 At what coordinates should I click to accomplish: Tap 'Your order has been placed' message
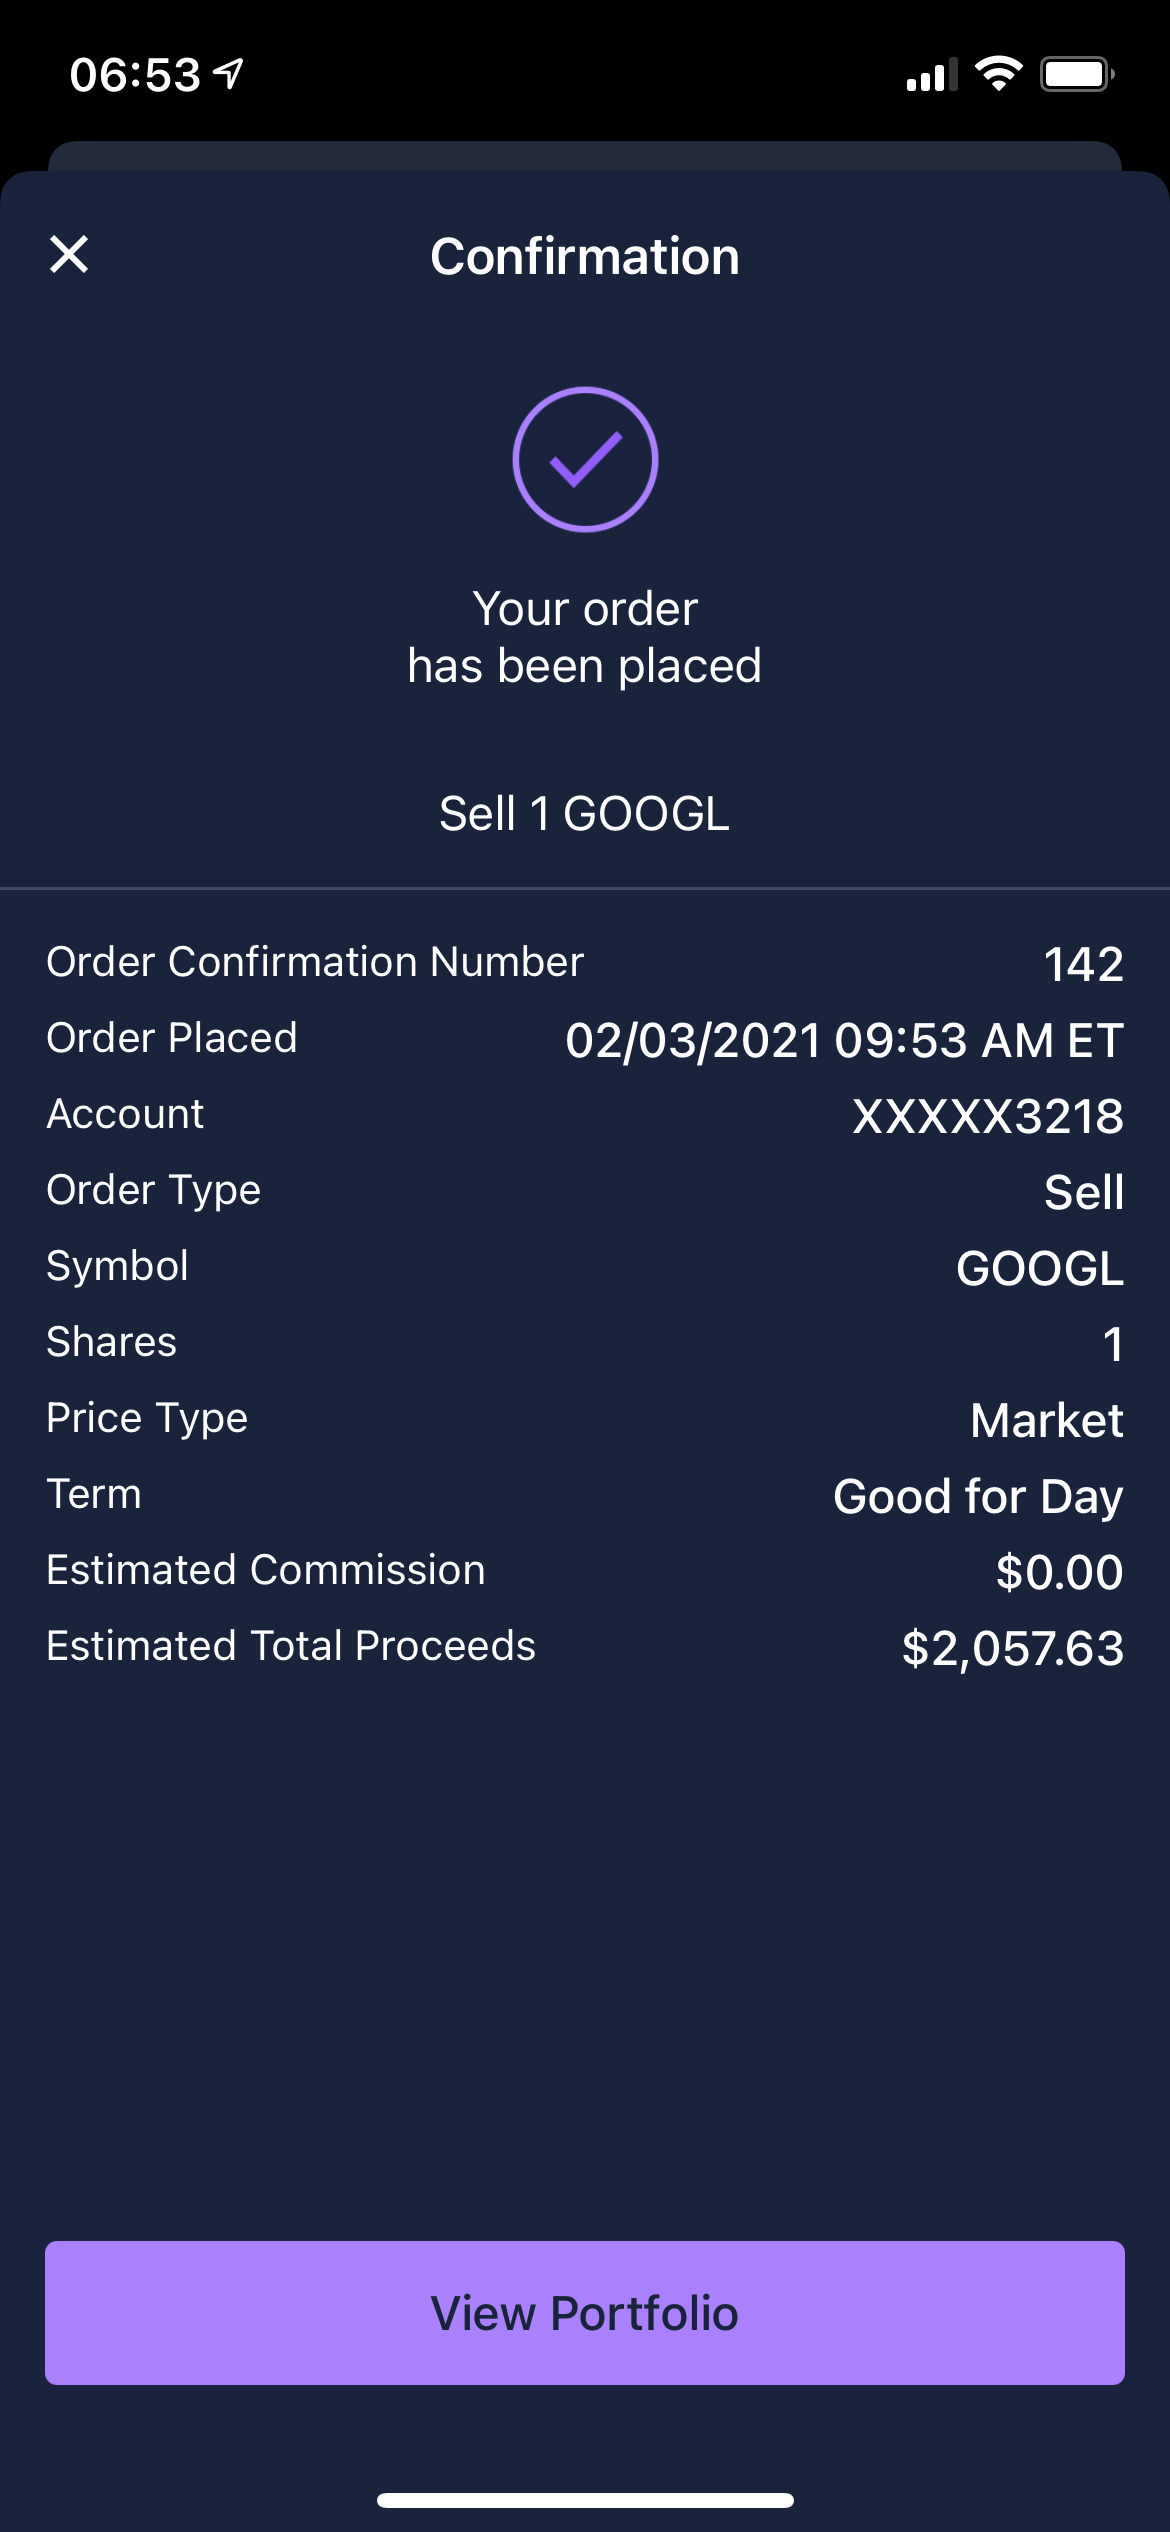(x=585, y=637)
